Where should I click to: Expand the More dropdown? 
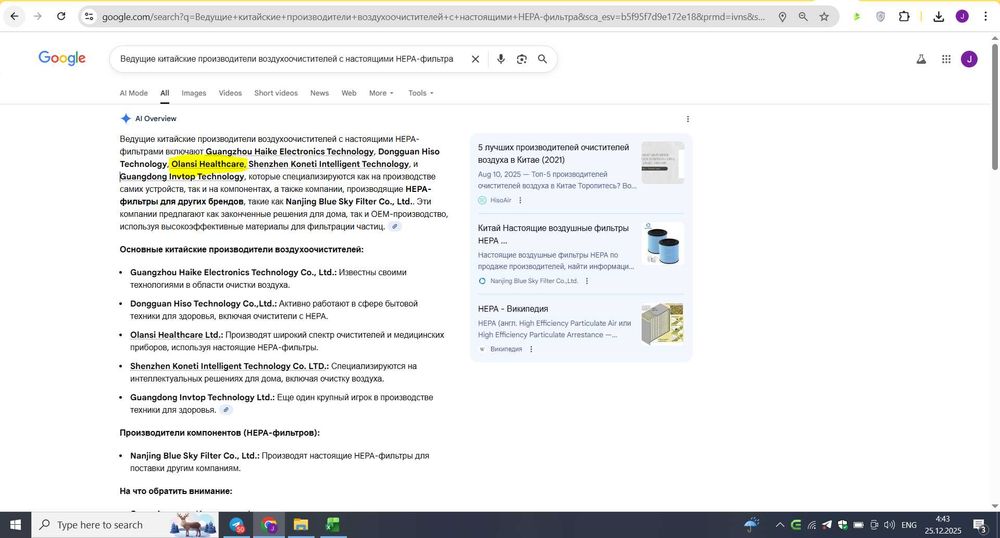[x=381, y=93]
